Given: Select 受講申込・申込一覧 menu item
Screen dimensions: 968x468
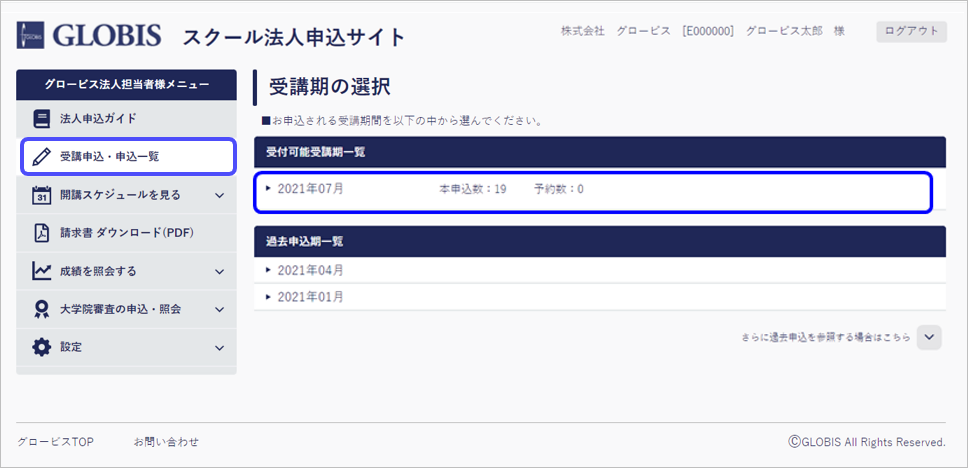Looking at the screenshot, I should (x=128, y=157).
